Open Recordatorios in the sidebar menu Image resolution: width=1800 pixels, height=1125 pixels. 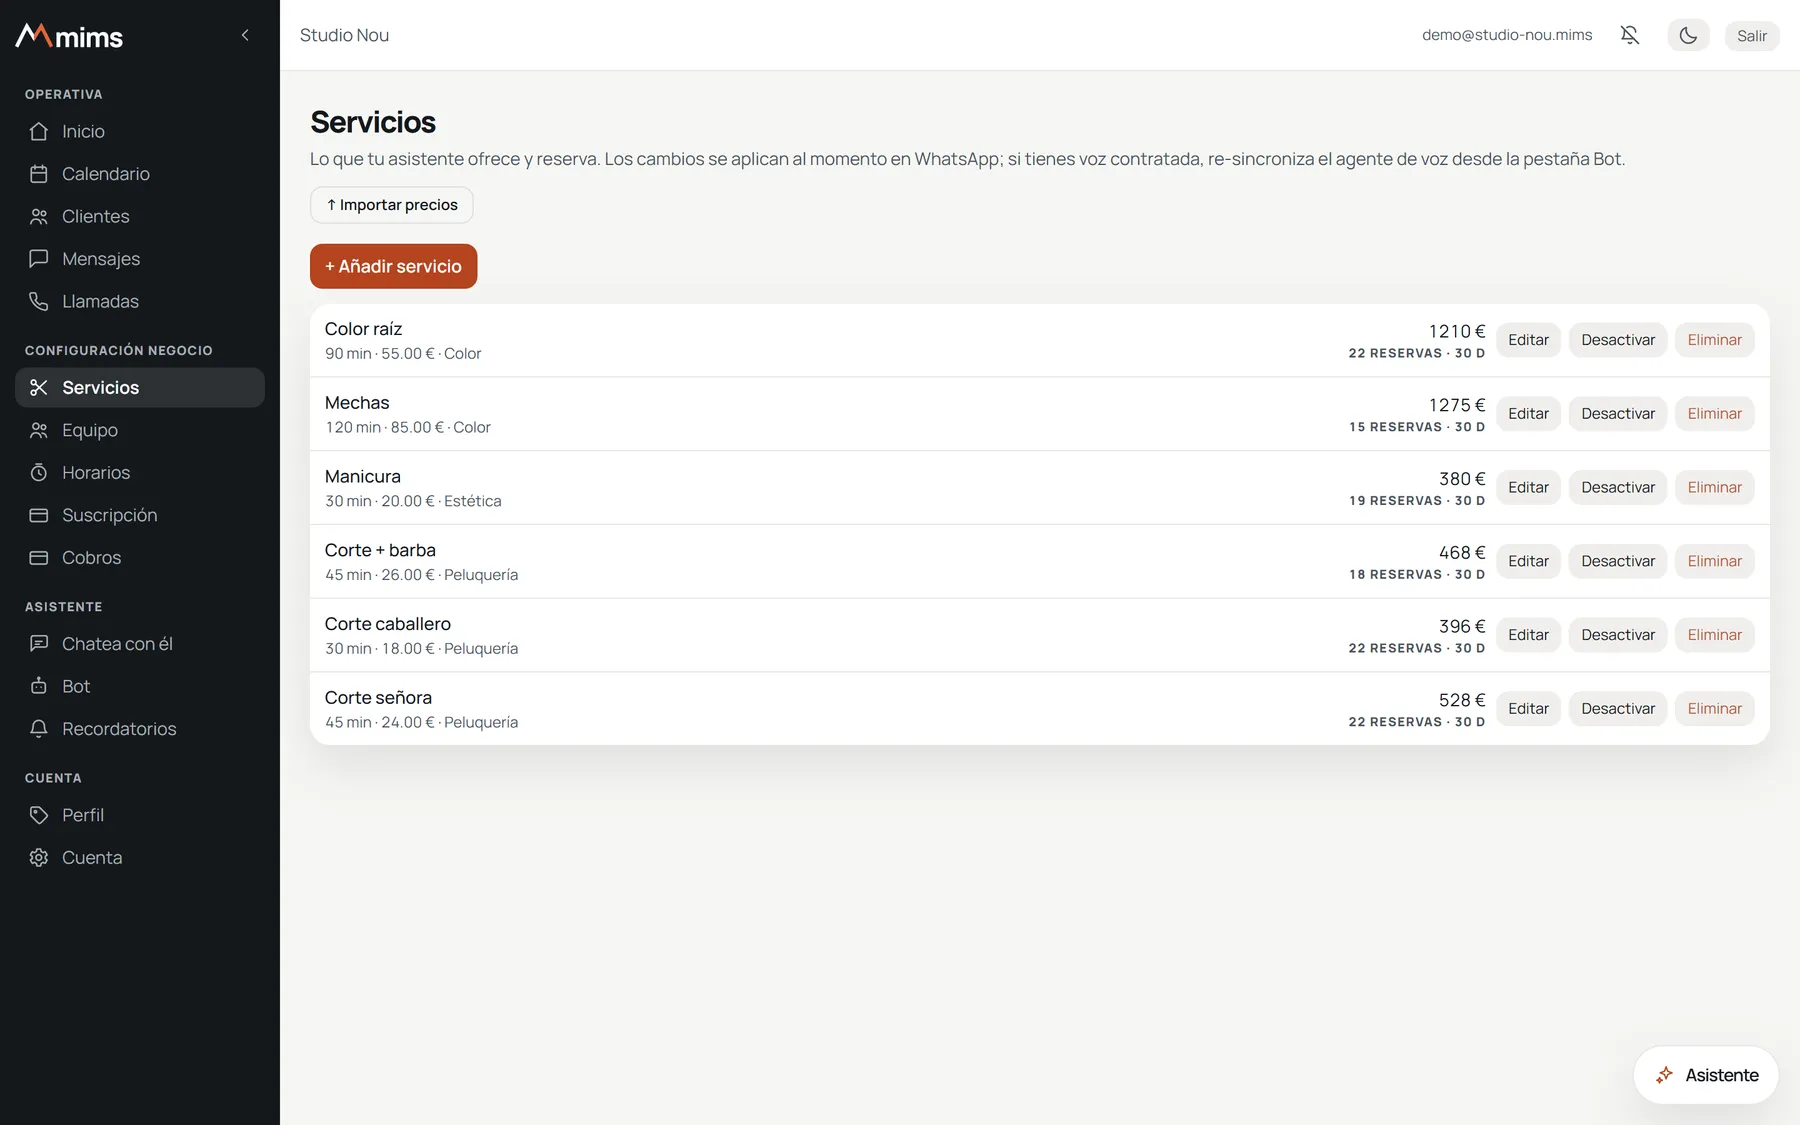click(140, 729)
